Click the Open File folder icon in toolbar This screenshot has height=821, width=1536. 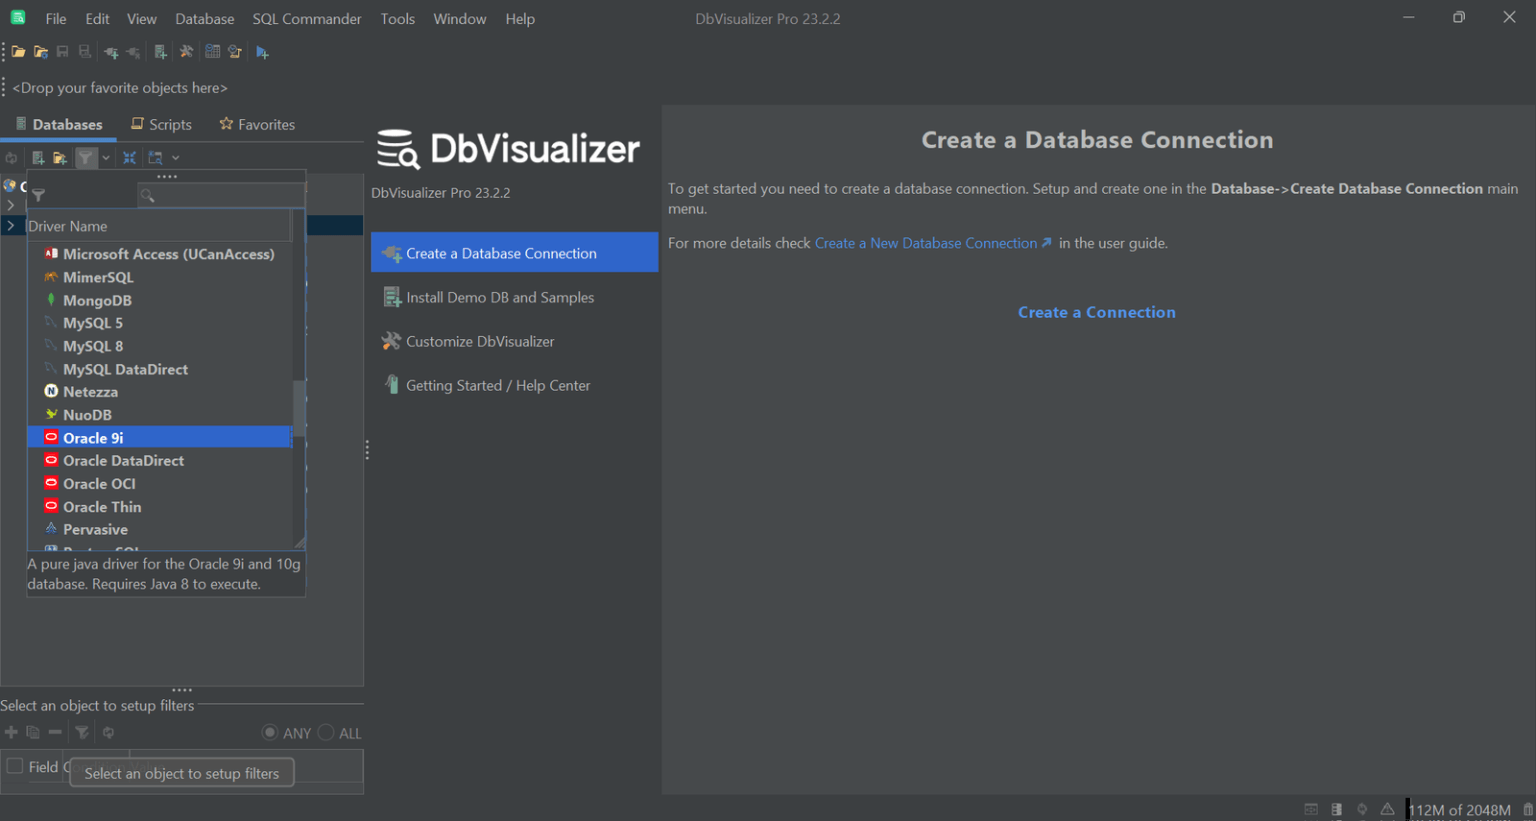[x=18, y=52]
